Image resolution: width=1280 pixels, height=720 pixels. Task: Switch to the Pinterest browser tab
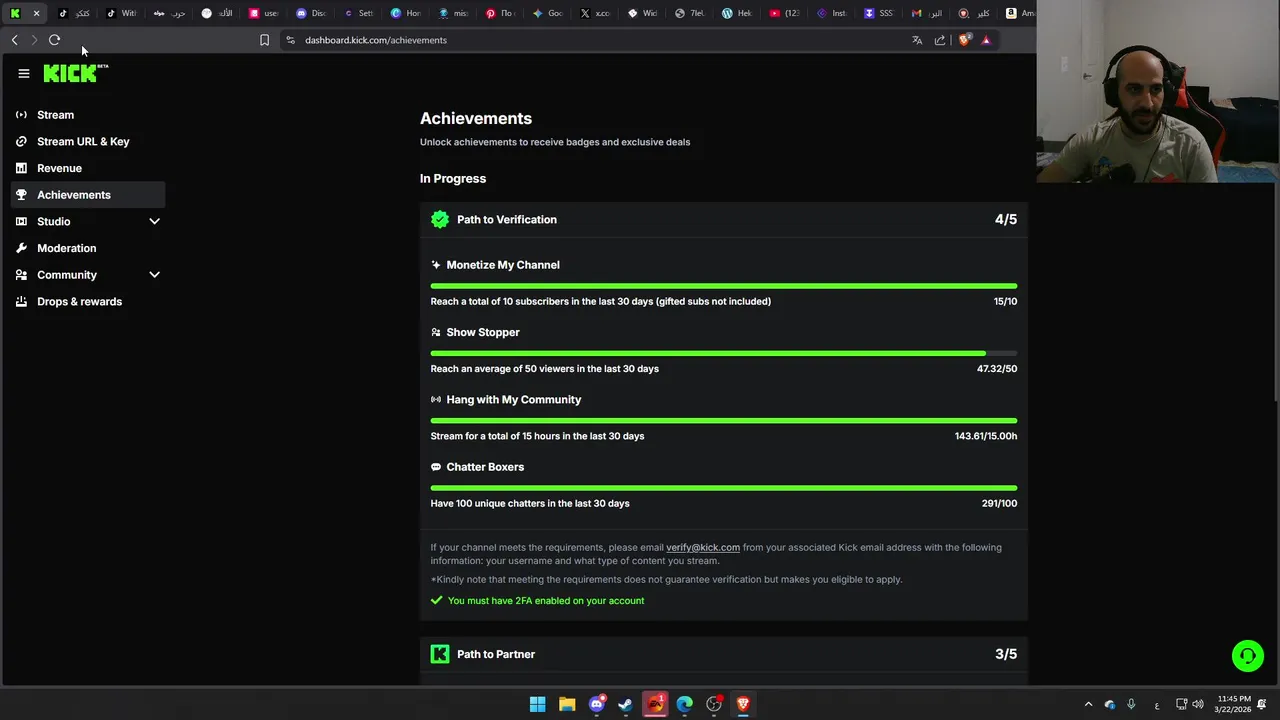click(x=500, y=13)
